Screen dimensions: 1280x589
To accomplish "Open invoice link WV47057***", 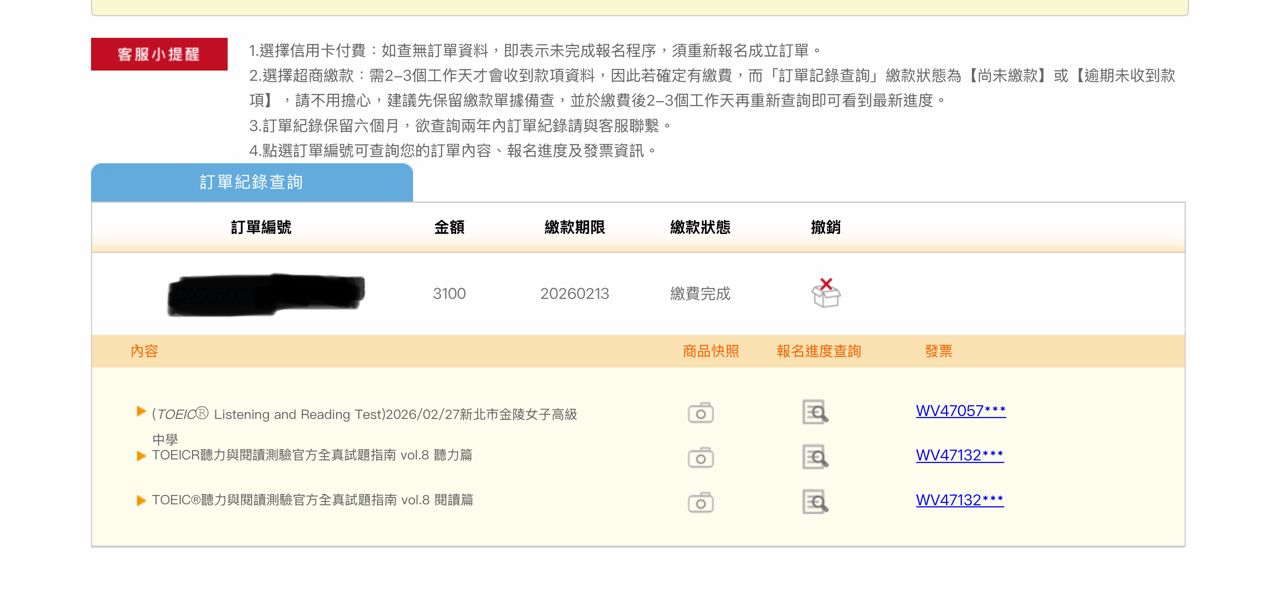I will (x=960, y=411).
